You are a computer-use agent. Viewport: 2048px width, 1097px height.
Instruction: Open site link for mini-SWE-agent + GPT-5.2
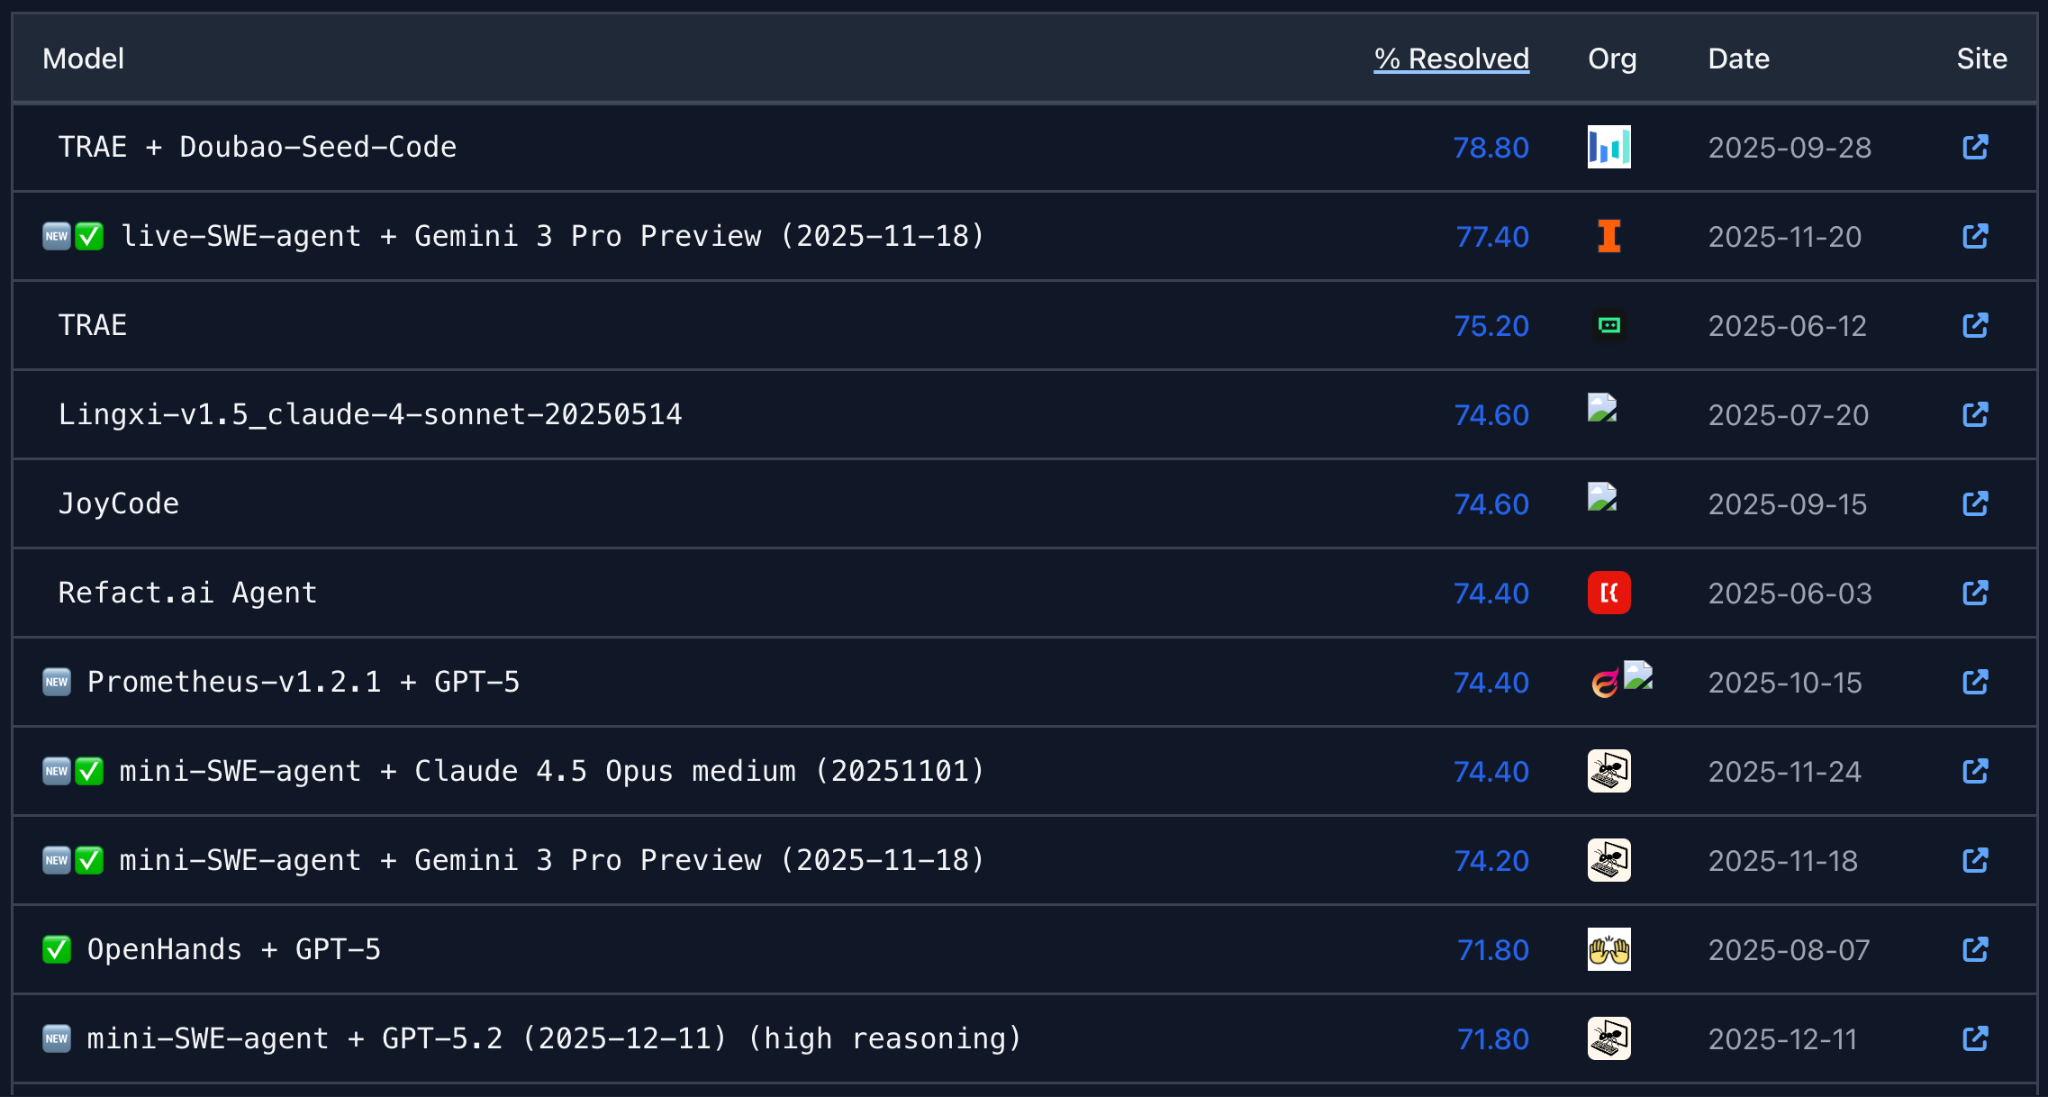click(x=1975, y=1039)
